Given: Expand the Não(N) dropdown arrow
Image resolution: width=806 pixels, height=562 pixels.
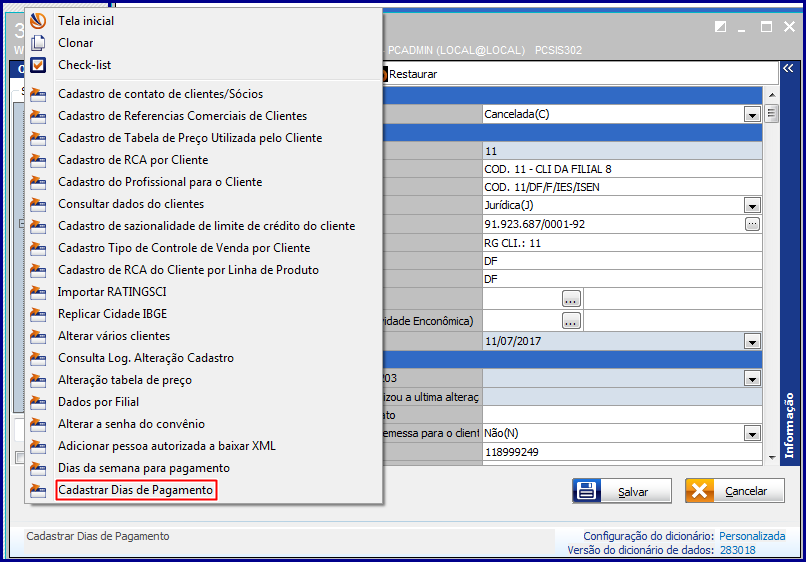Looking at the screenshot, I should click(x=752, y=433).
